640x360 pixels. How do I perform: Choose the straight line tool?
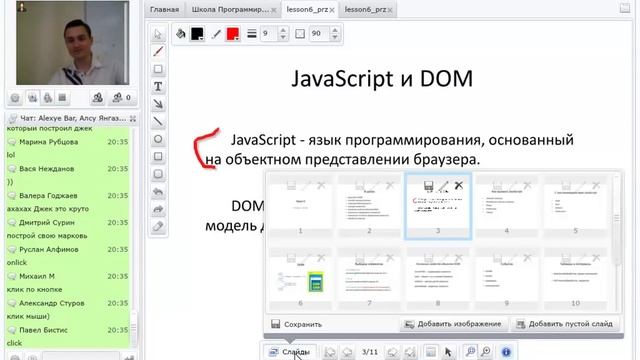[x=158, y=122]
